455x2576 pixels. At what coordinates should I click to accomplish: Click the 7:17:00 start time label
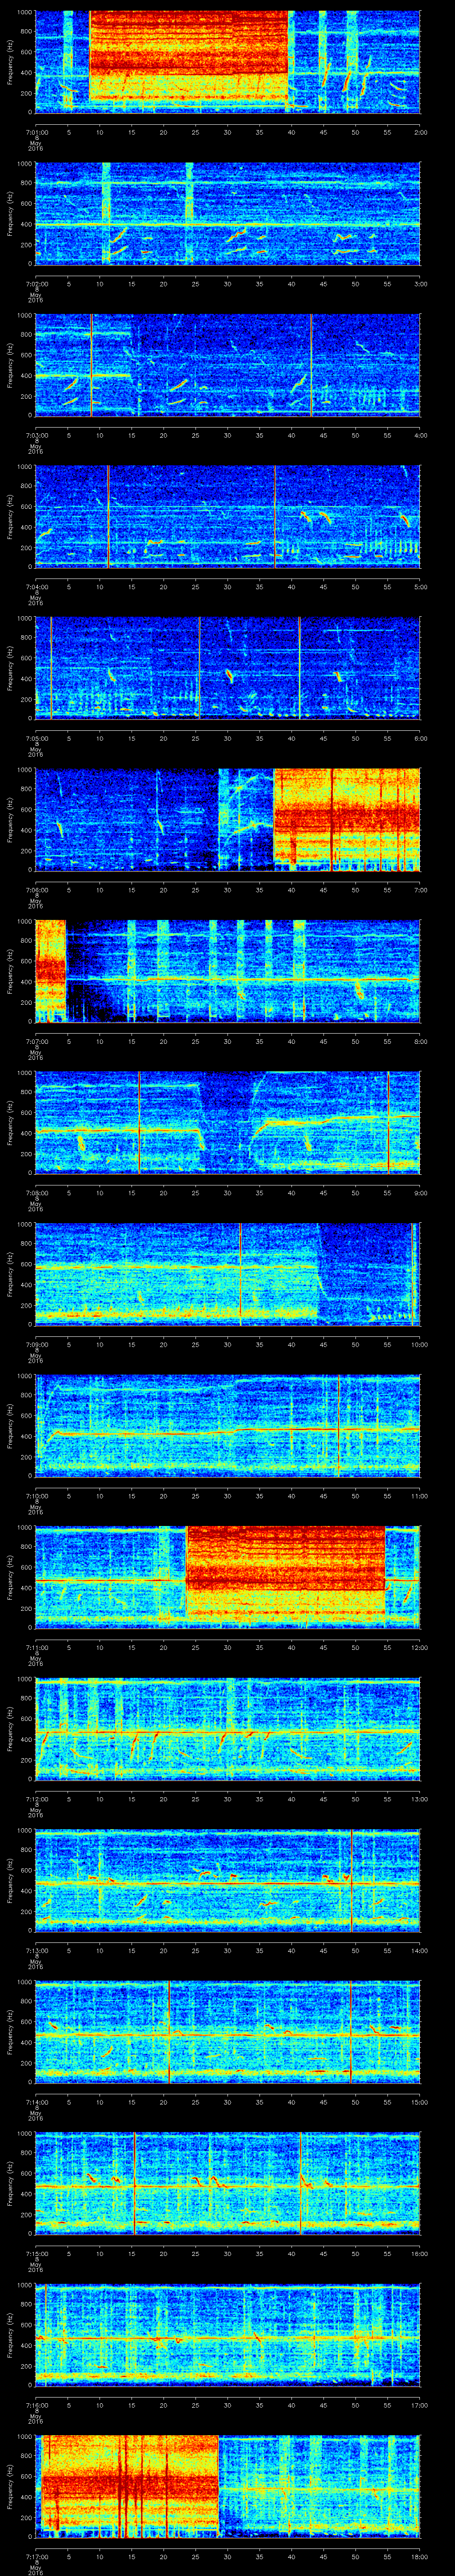pyautogui.click(x=36, y=2556)
